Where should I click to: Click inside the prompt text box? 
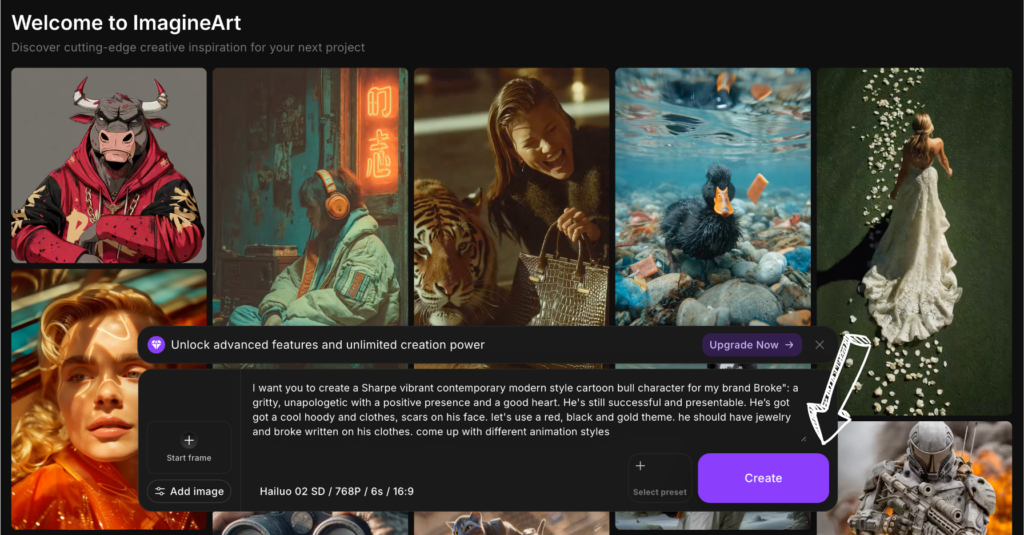pos(520,410)
